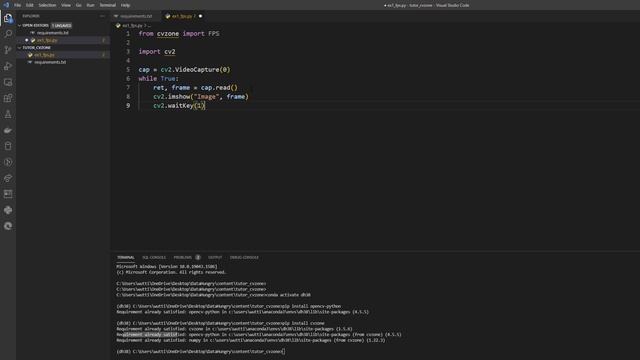Click code line 'cv2.imshow("Image", frame)'
640x360 pixels.
pyautogui.click(x=201, y=97)
